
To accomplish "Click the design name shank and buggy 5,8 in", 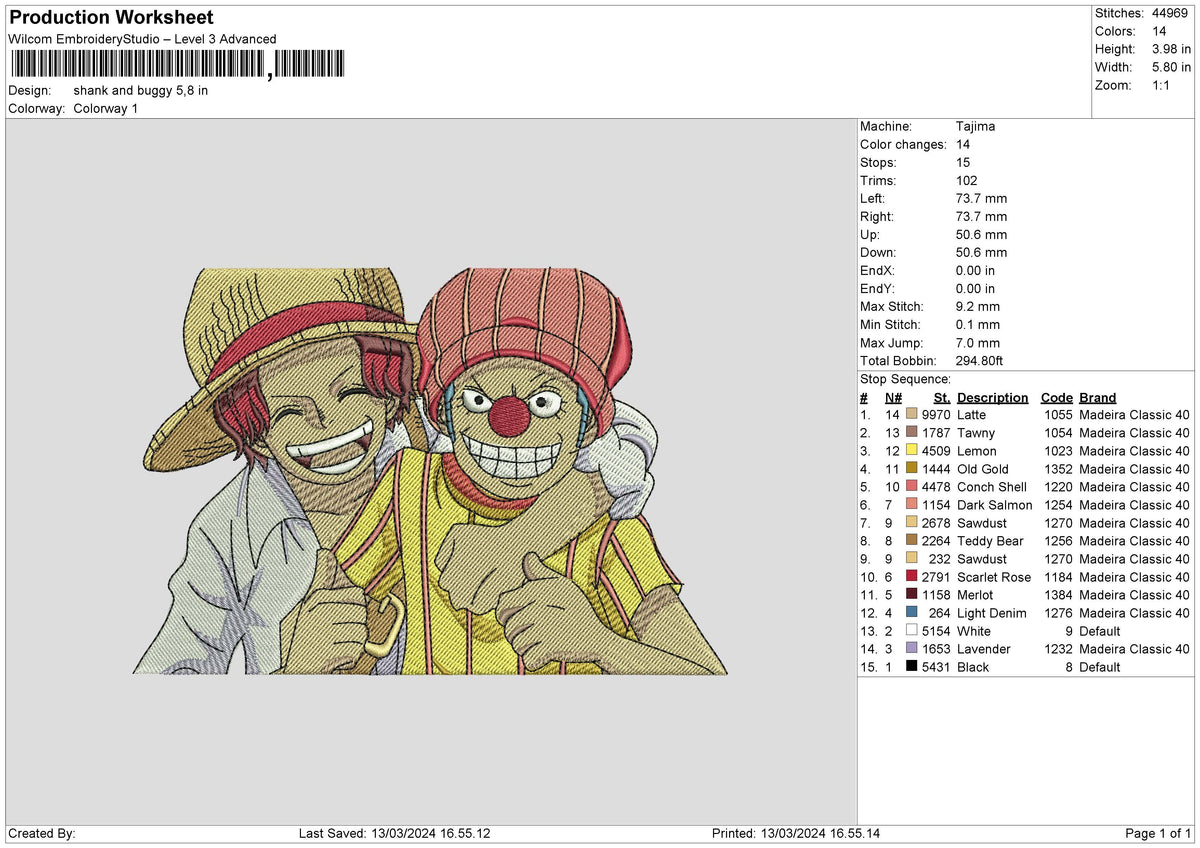I will pyautogui.click(x=141, y=90).
